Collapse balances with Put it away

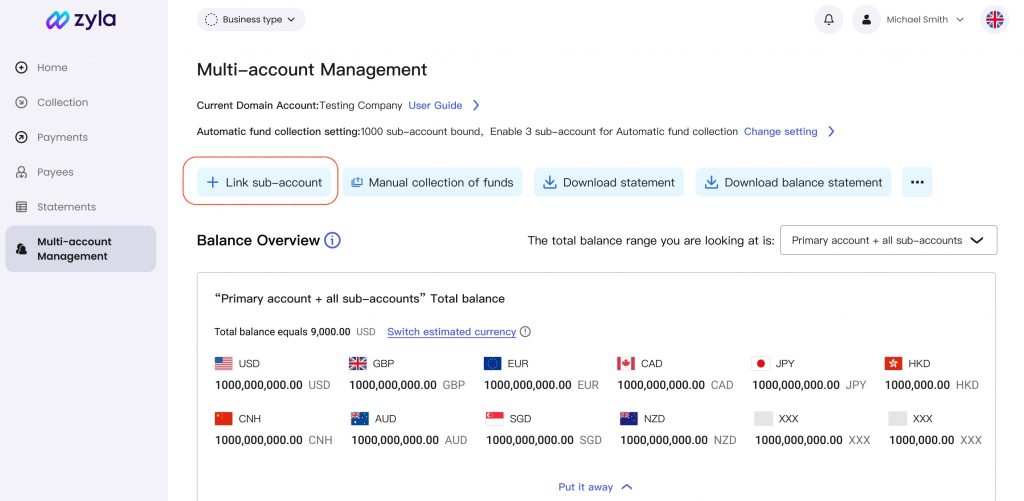(595, 487)
